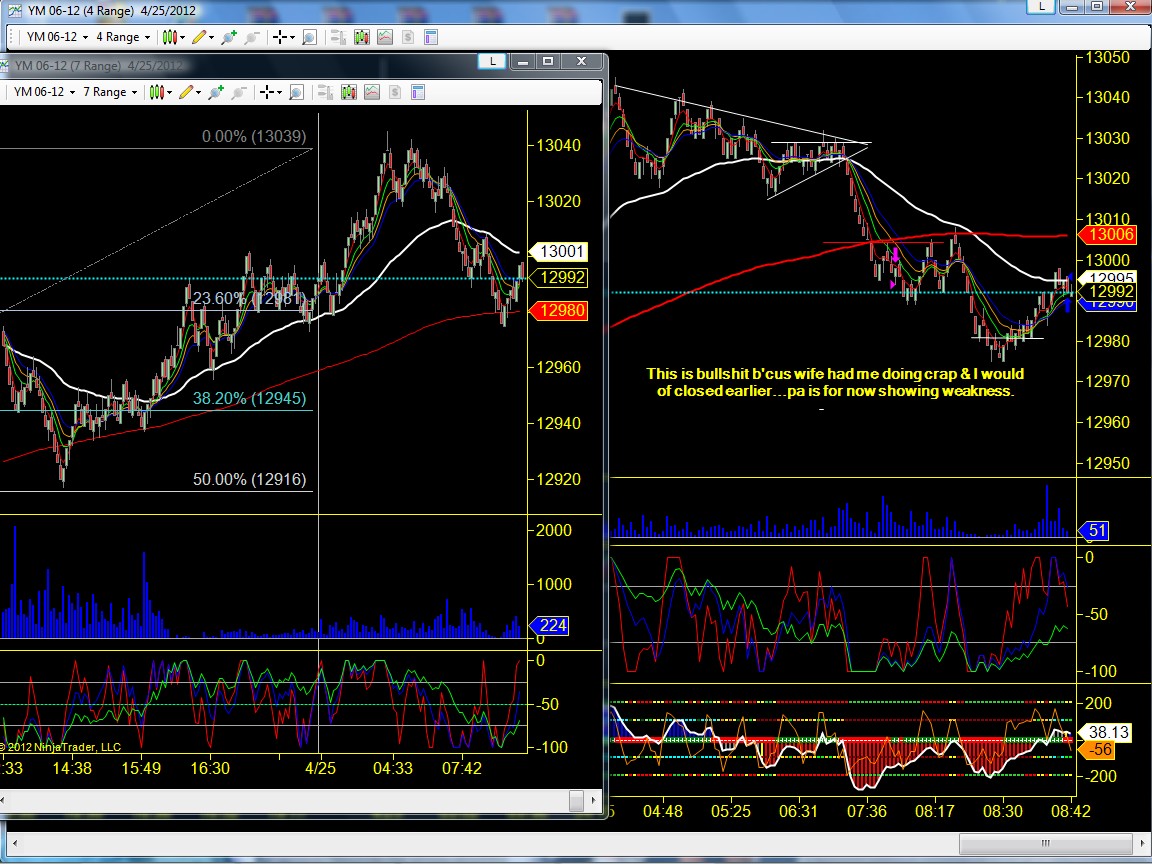The width and height of the screenshot is (1152, 864).
Task: Click the L link button in 4 Range window
Action: click(x=1041, y=7)
